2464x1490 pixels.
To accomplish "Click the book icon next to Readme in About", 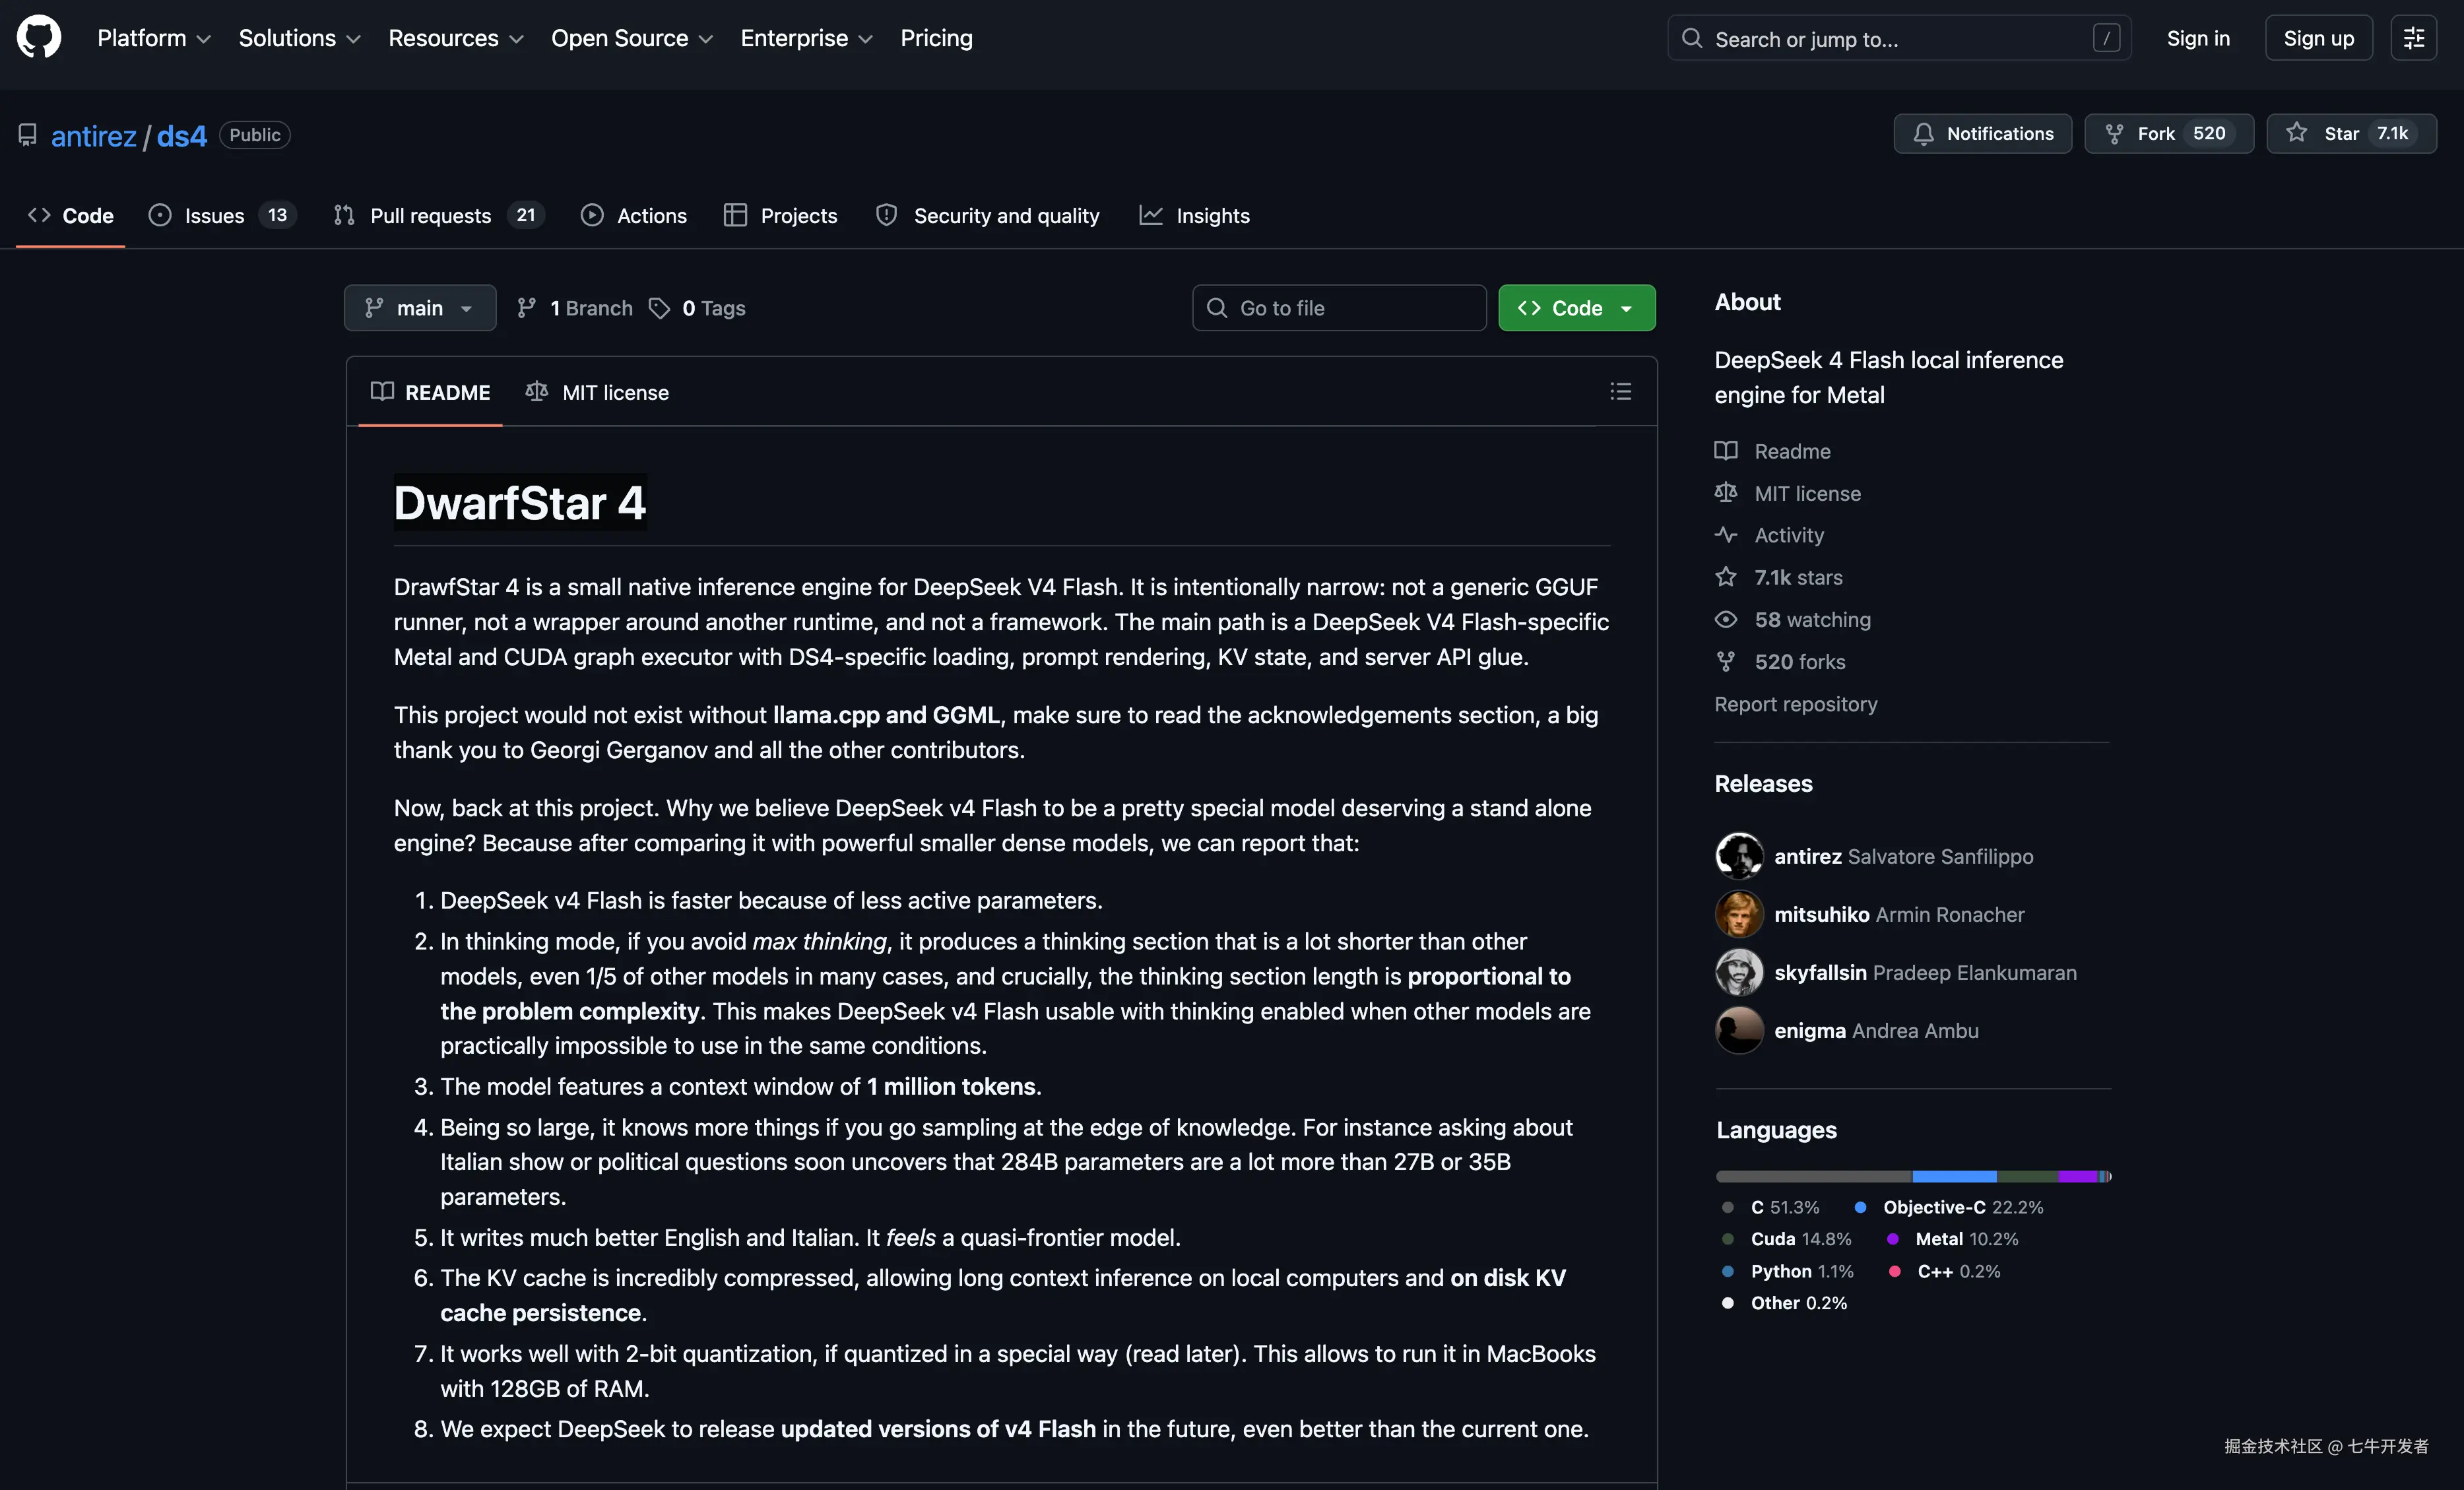I will 1726,451.
